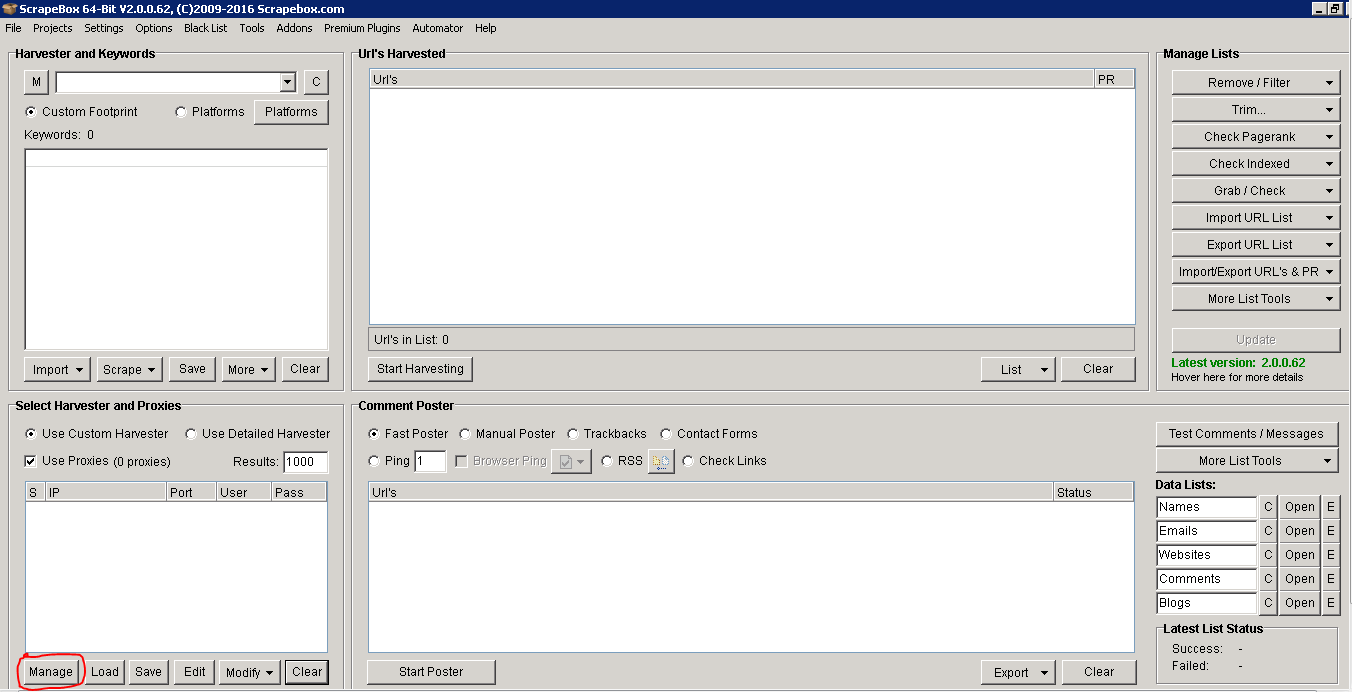This screenshot has height=692, width=1352.
Task: Open the Addons menu
Action: (x=294, y=28)
